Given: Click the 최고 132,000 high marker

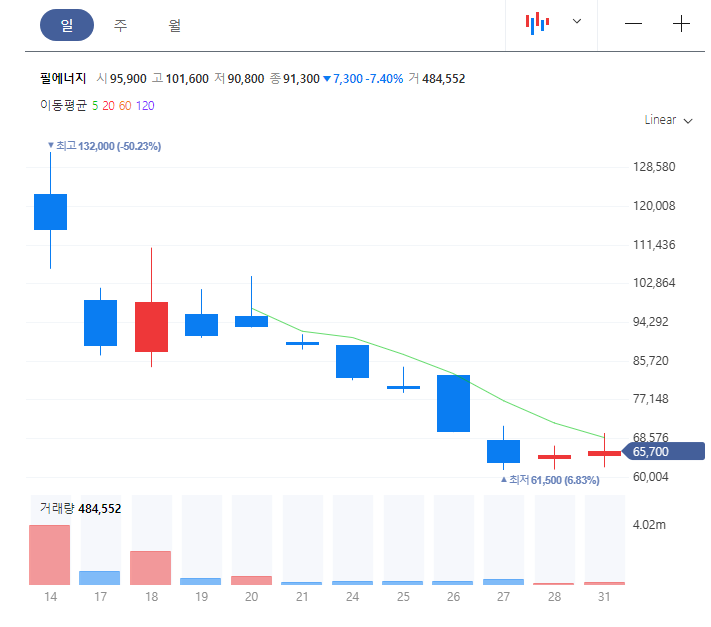Looking at the screenshot, I should [x=105, y=146].
